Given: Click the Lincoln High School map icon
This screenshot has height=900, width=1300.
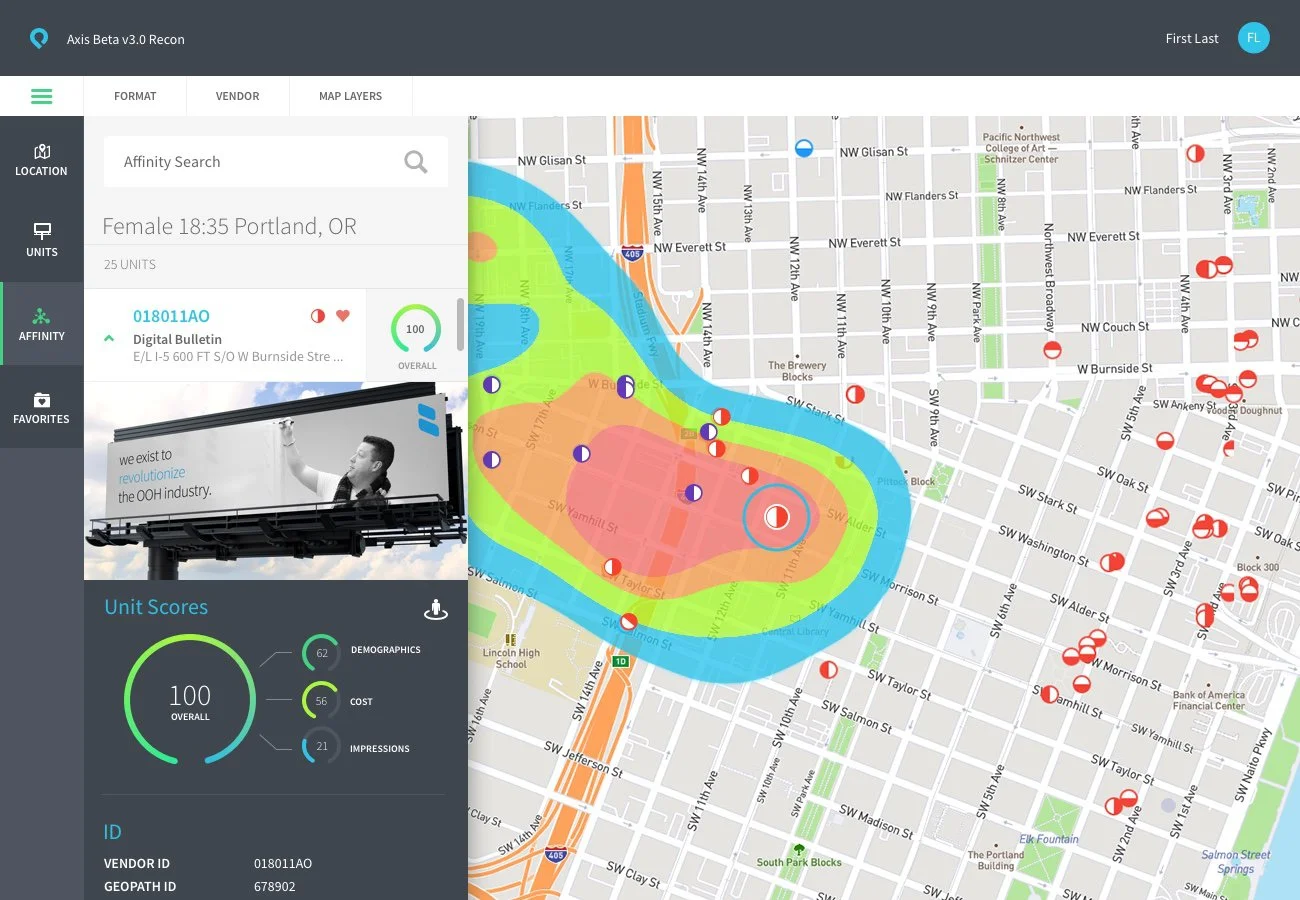Looking at the screenshot, I should (511, 639).
